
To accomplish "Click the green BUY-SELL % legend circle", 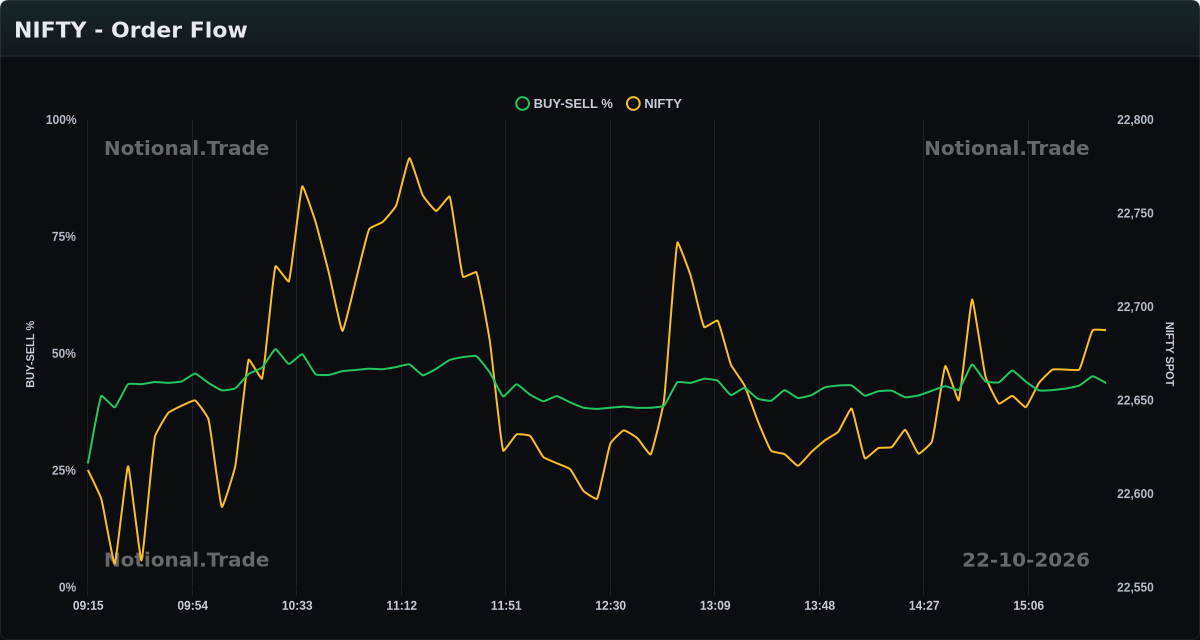I will click(x=522, y=103).
